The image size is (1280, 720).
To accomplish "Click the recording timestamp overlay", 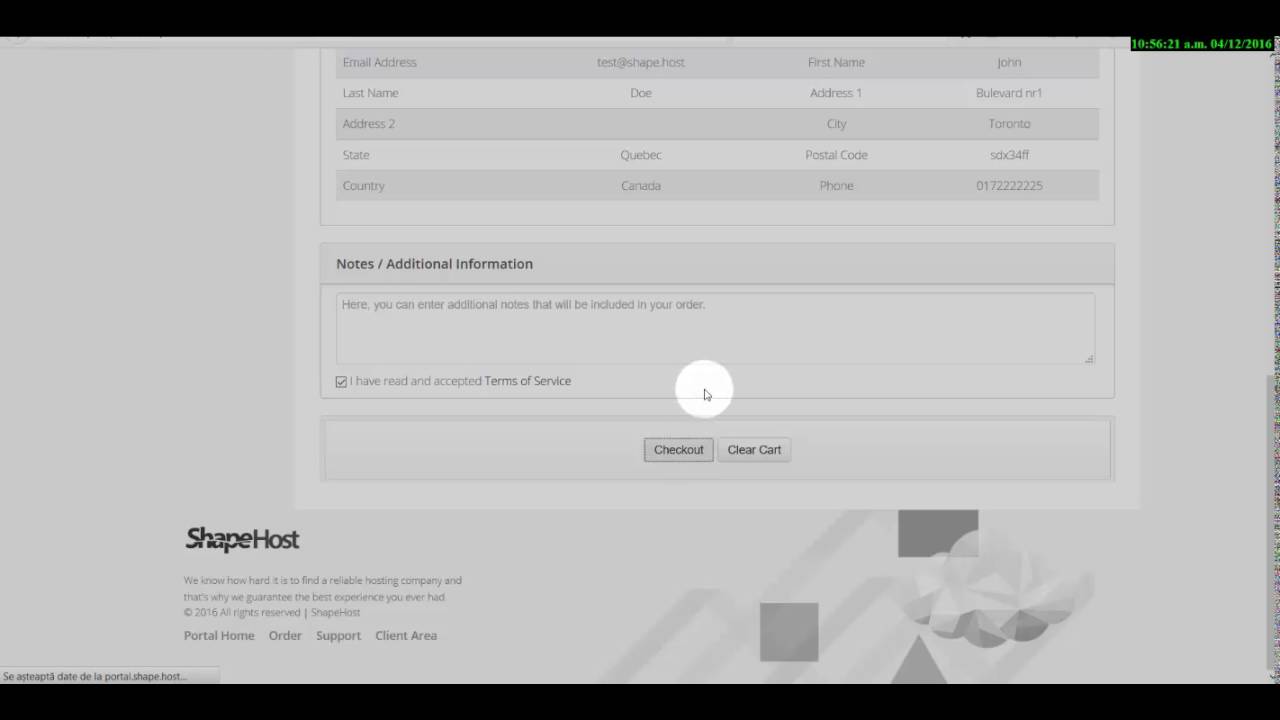I will point(1202,44).
